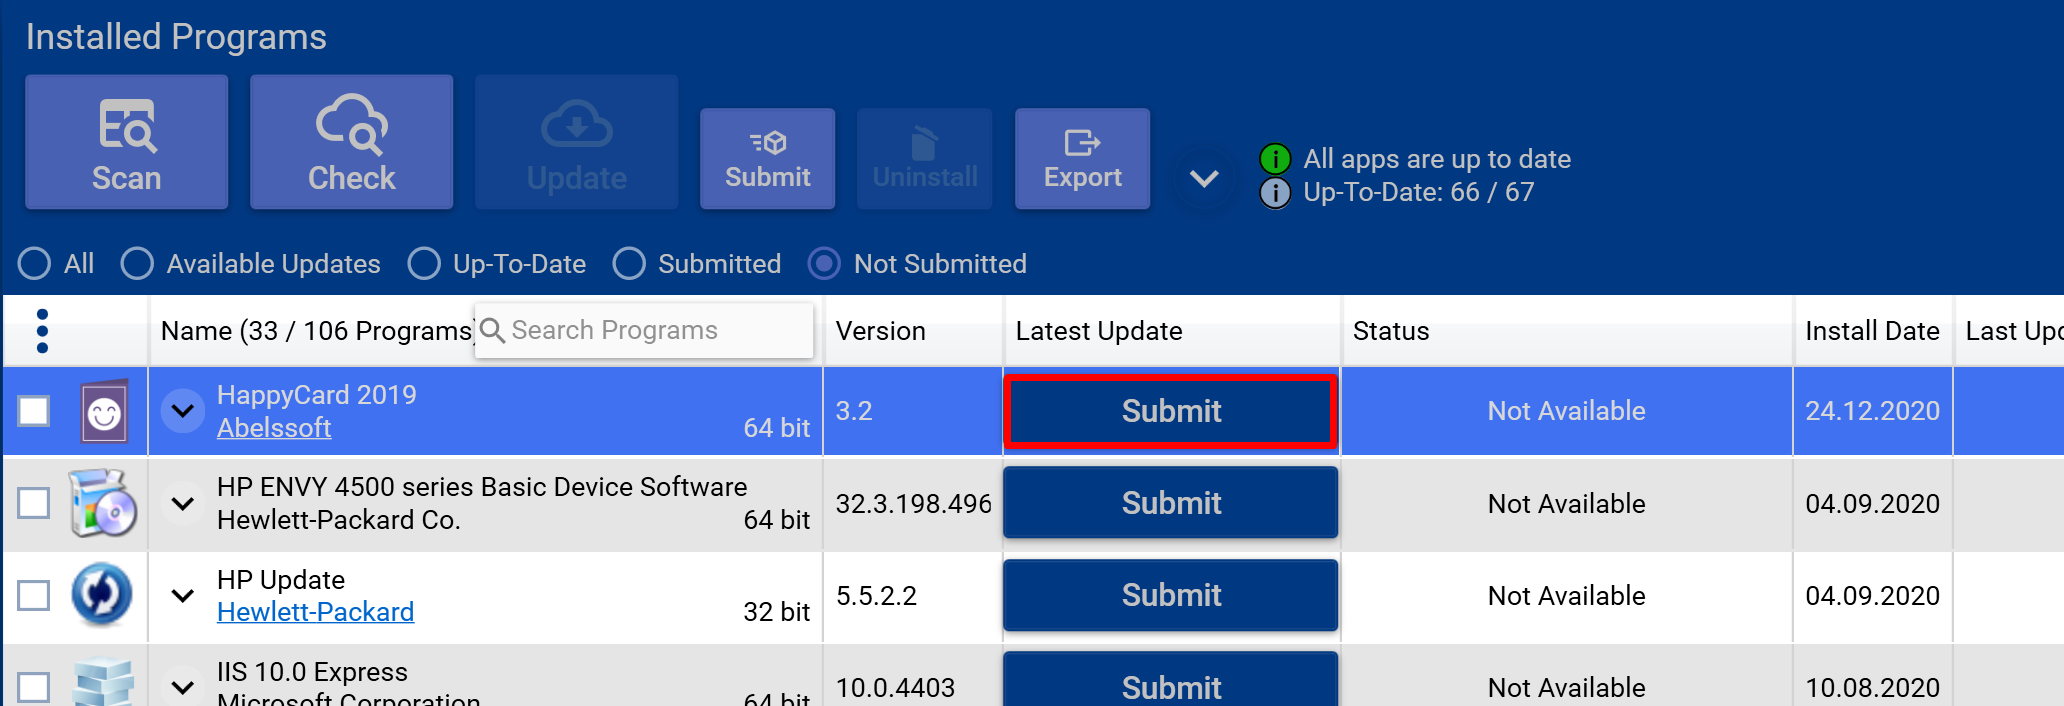The width and height of the screenshot is (2064, 706).
Task: Click HP ENVY 4500 software disc icon
Action: click(103, 503)
